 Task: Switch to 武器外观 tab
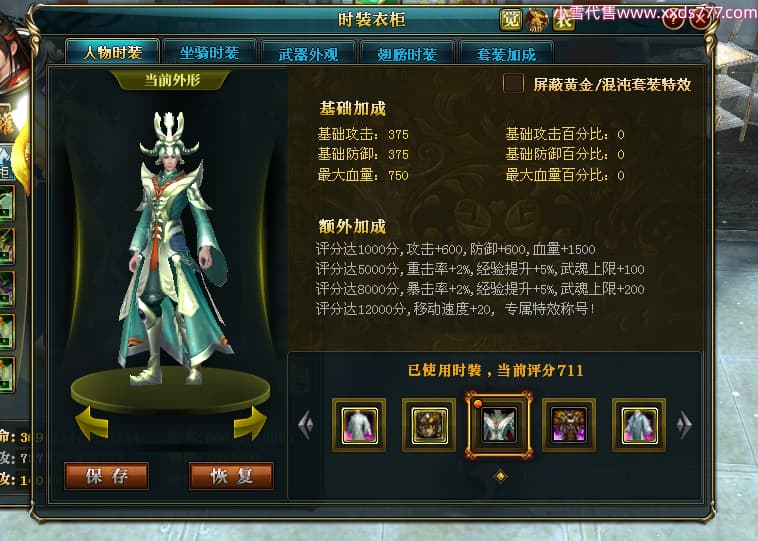[308, 53]
